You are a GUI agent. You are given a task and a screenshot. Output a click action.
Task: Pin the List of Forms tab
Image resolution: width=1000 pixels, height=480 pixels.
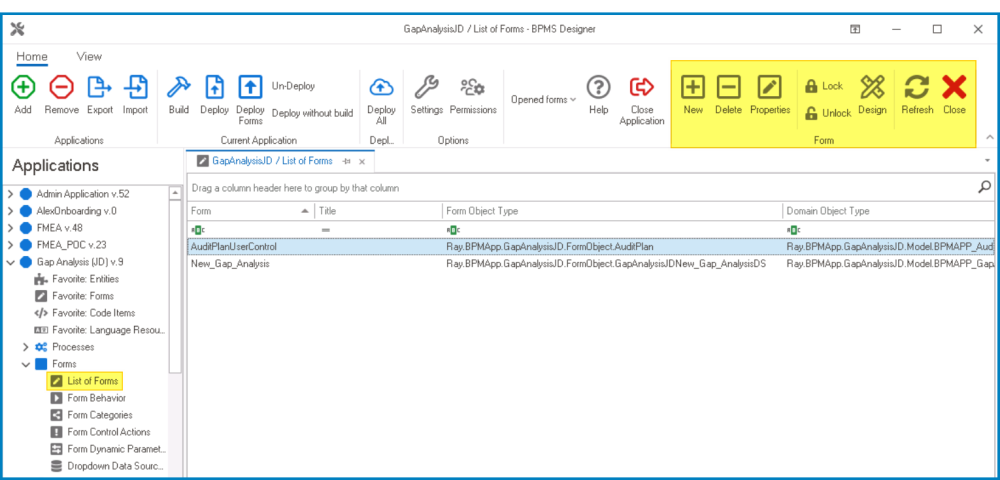[x=347, y=162]
